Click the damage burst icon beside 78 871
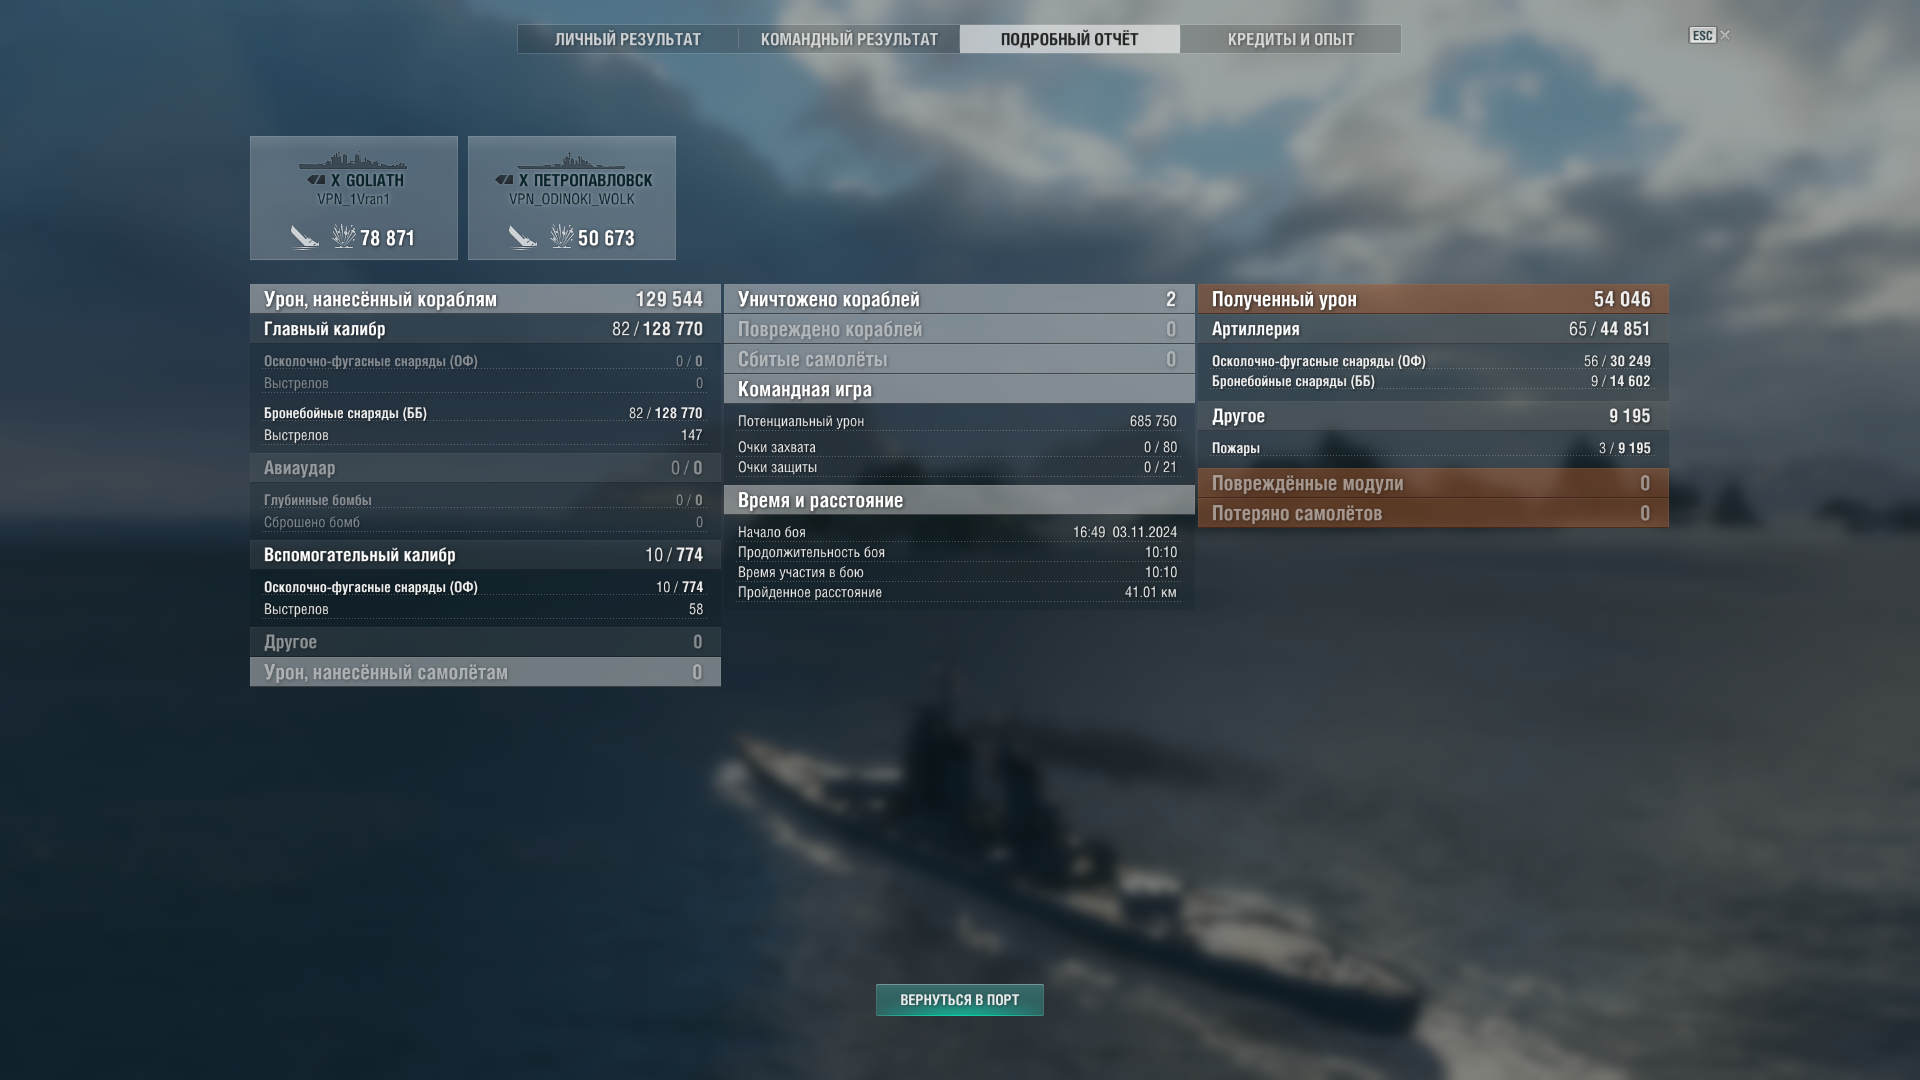 click(x=344, y=237)
